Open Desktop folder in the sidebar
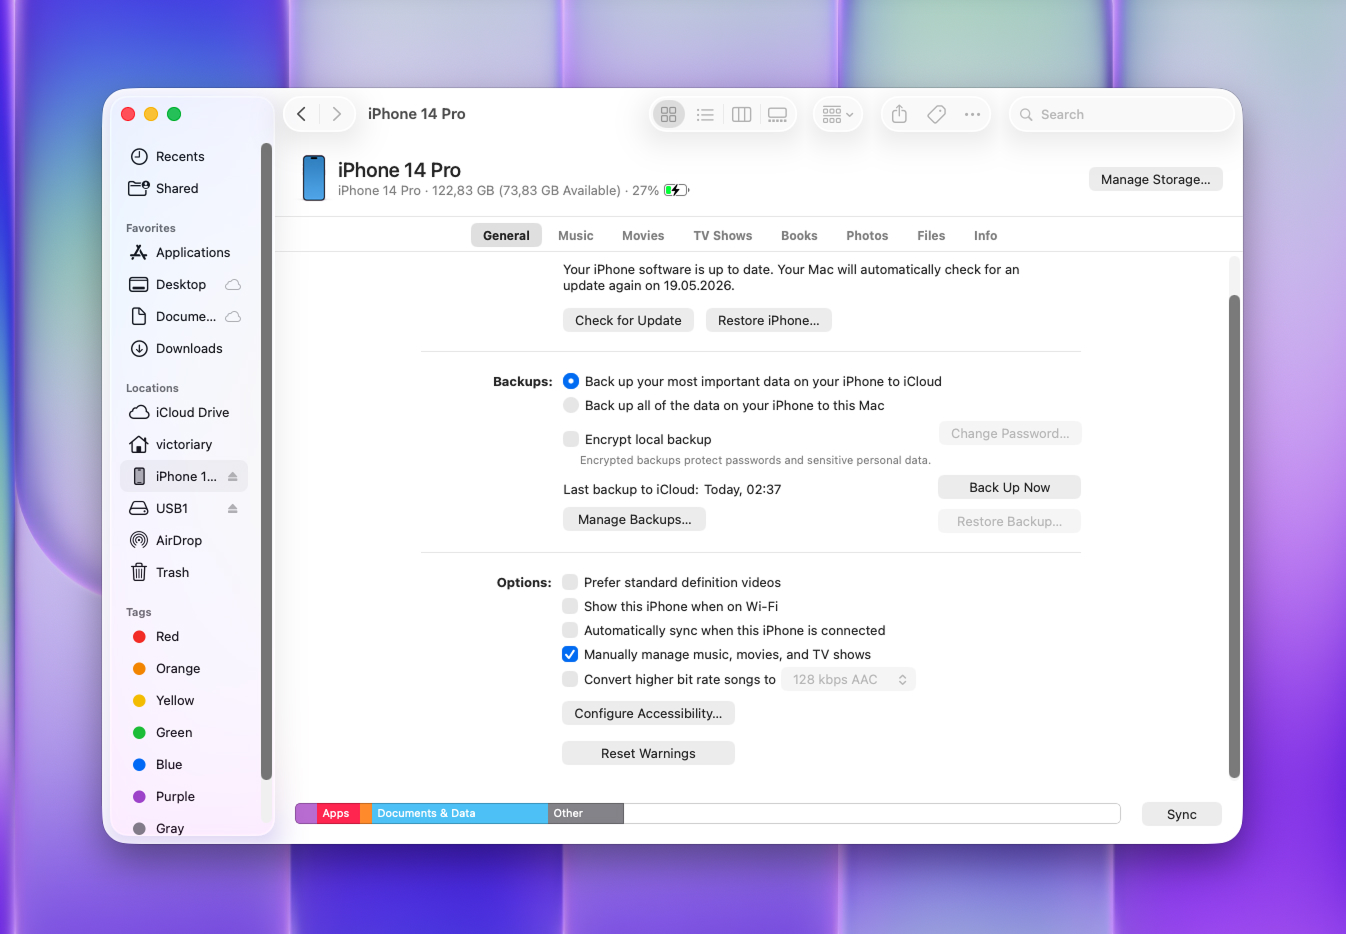1346x934 pixels. coord(184,285)
